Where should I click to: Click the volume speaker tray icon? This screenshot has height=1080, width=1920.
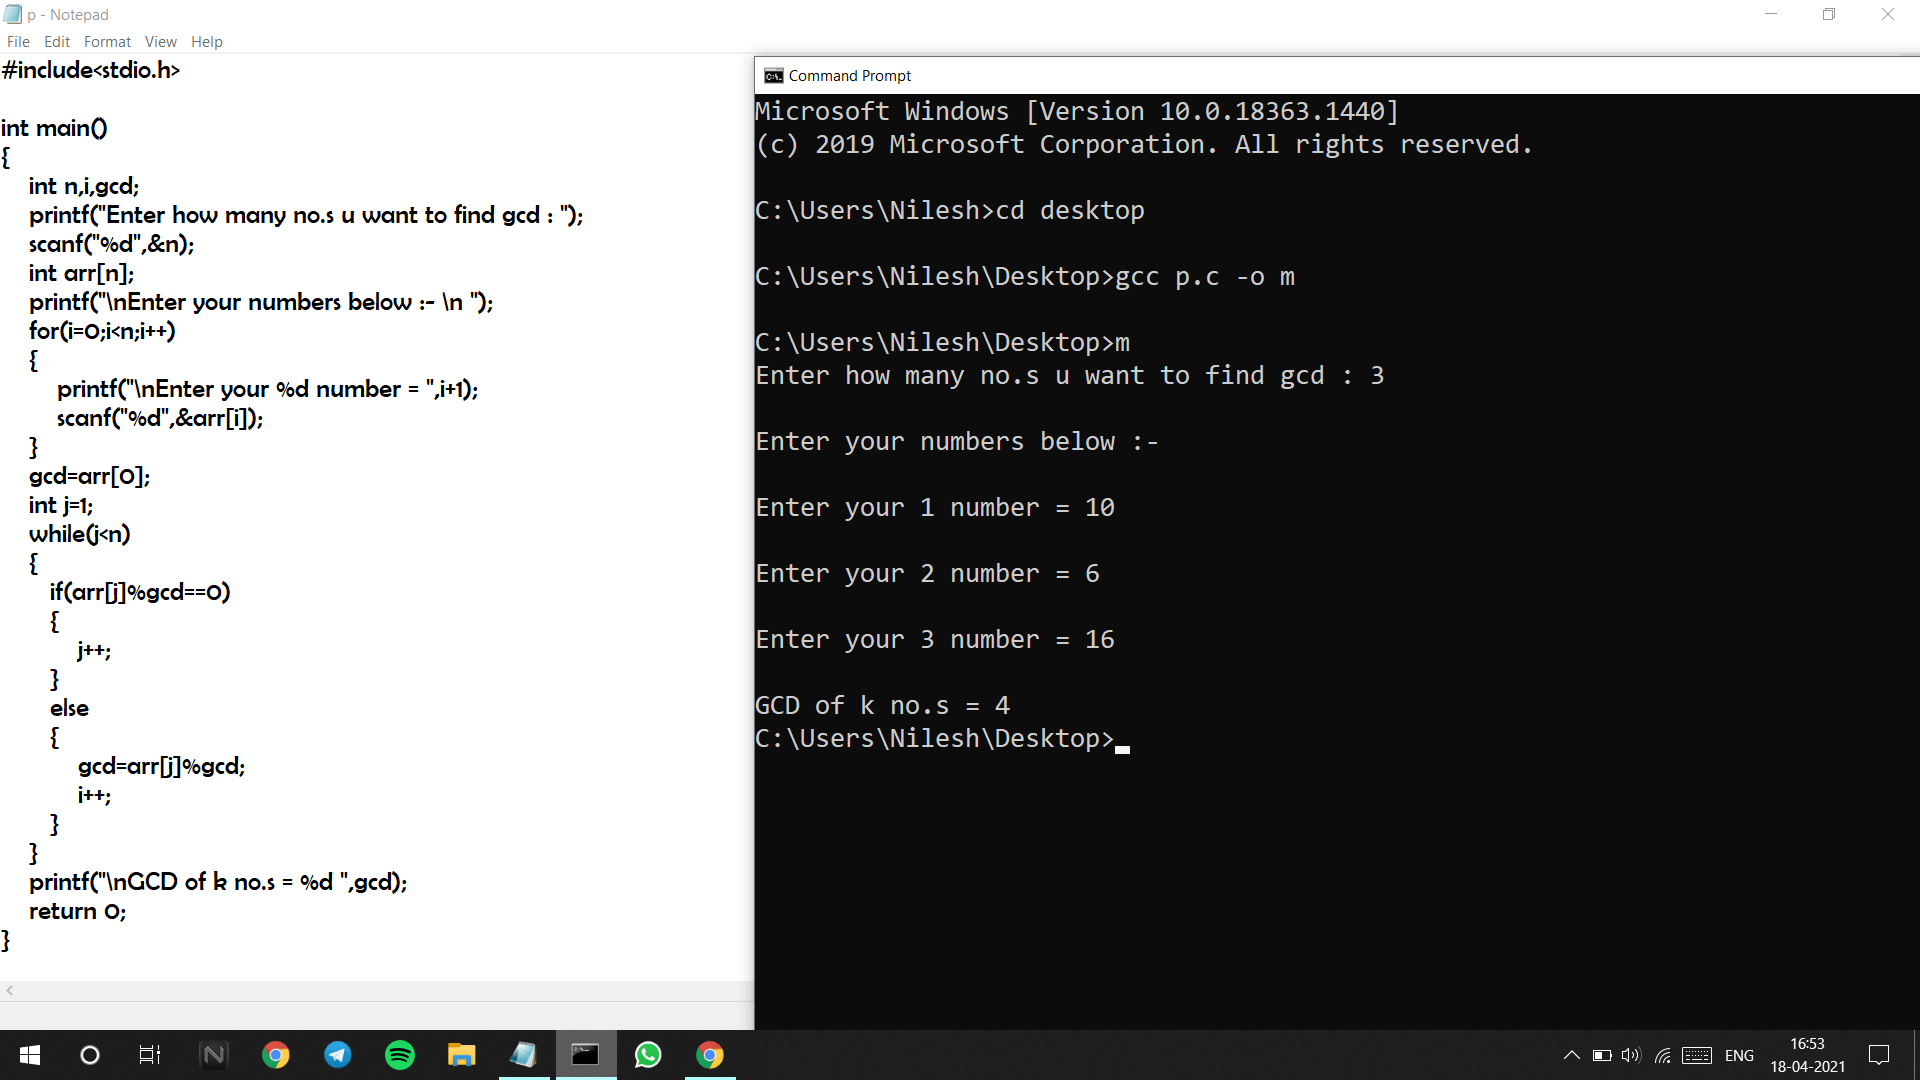[x=1631, y=1055]
